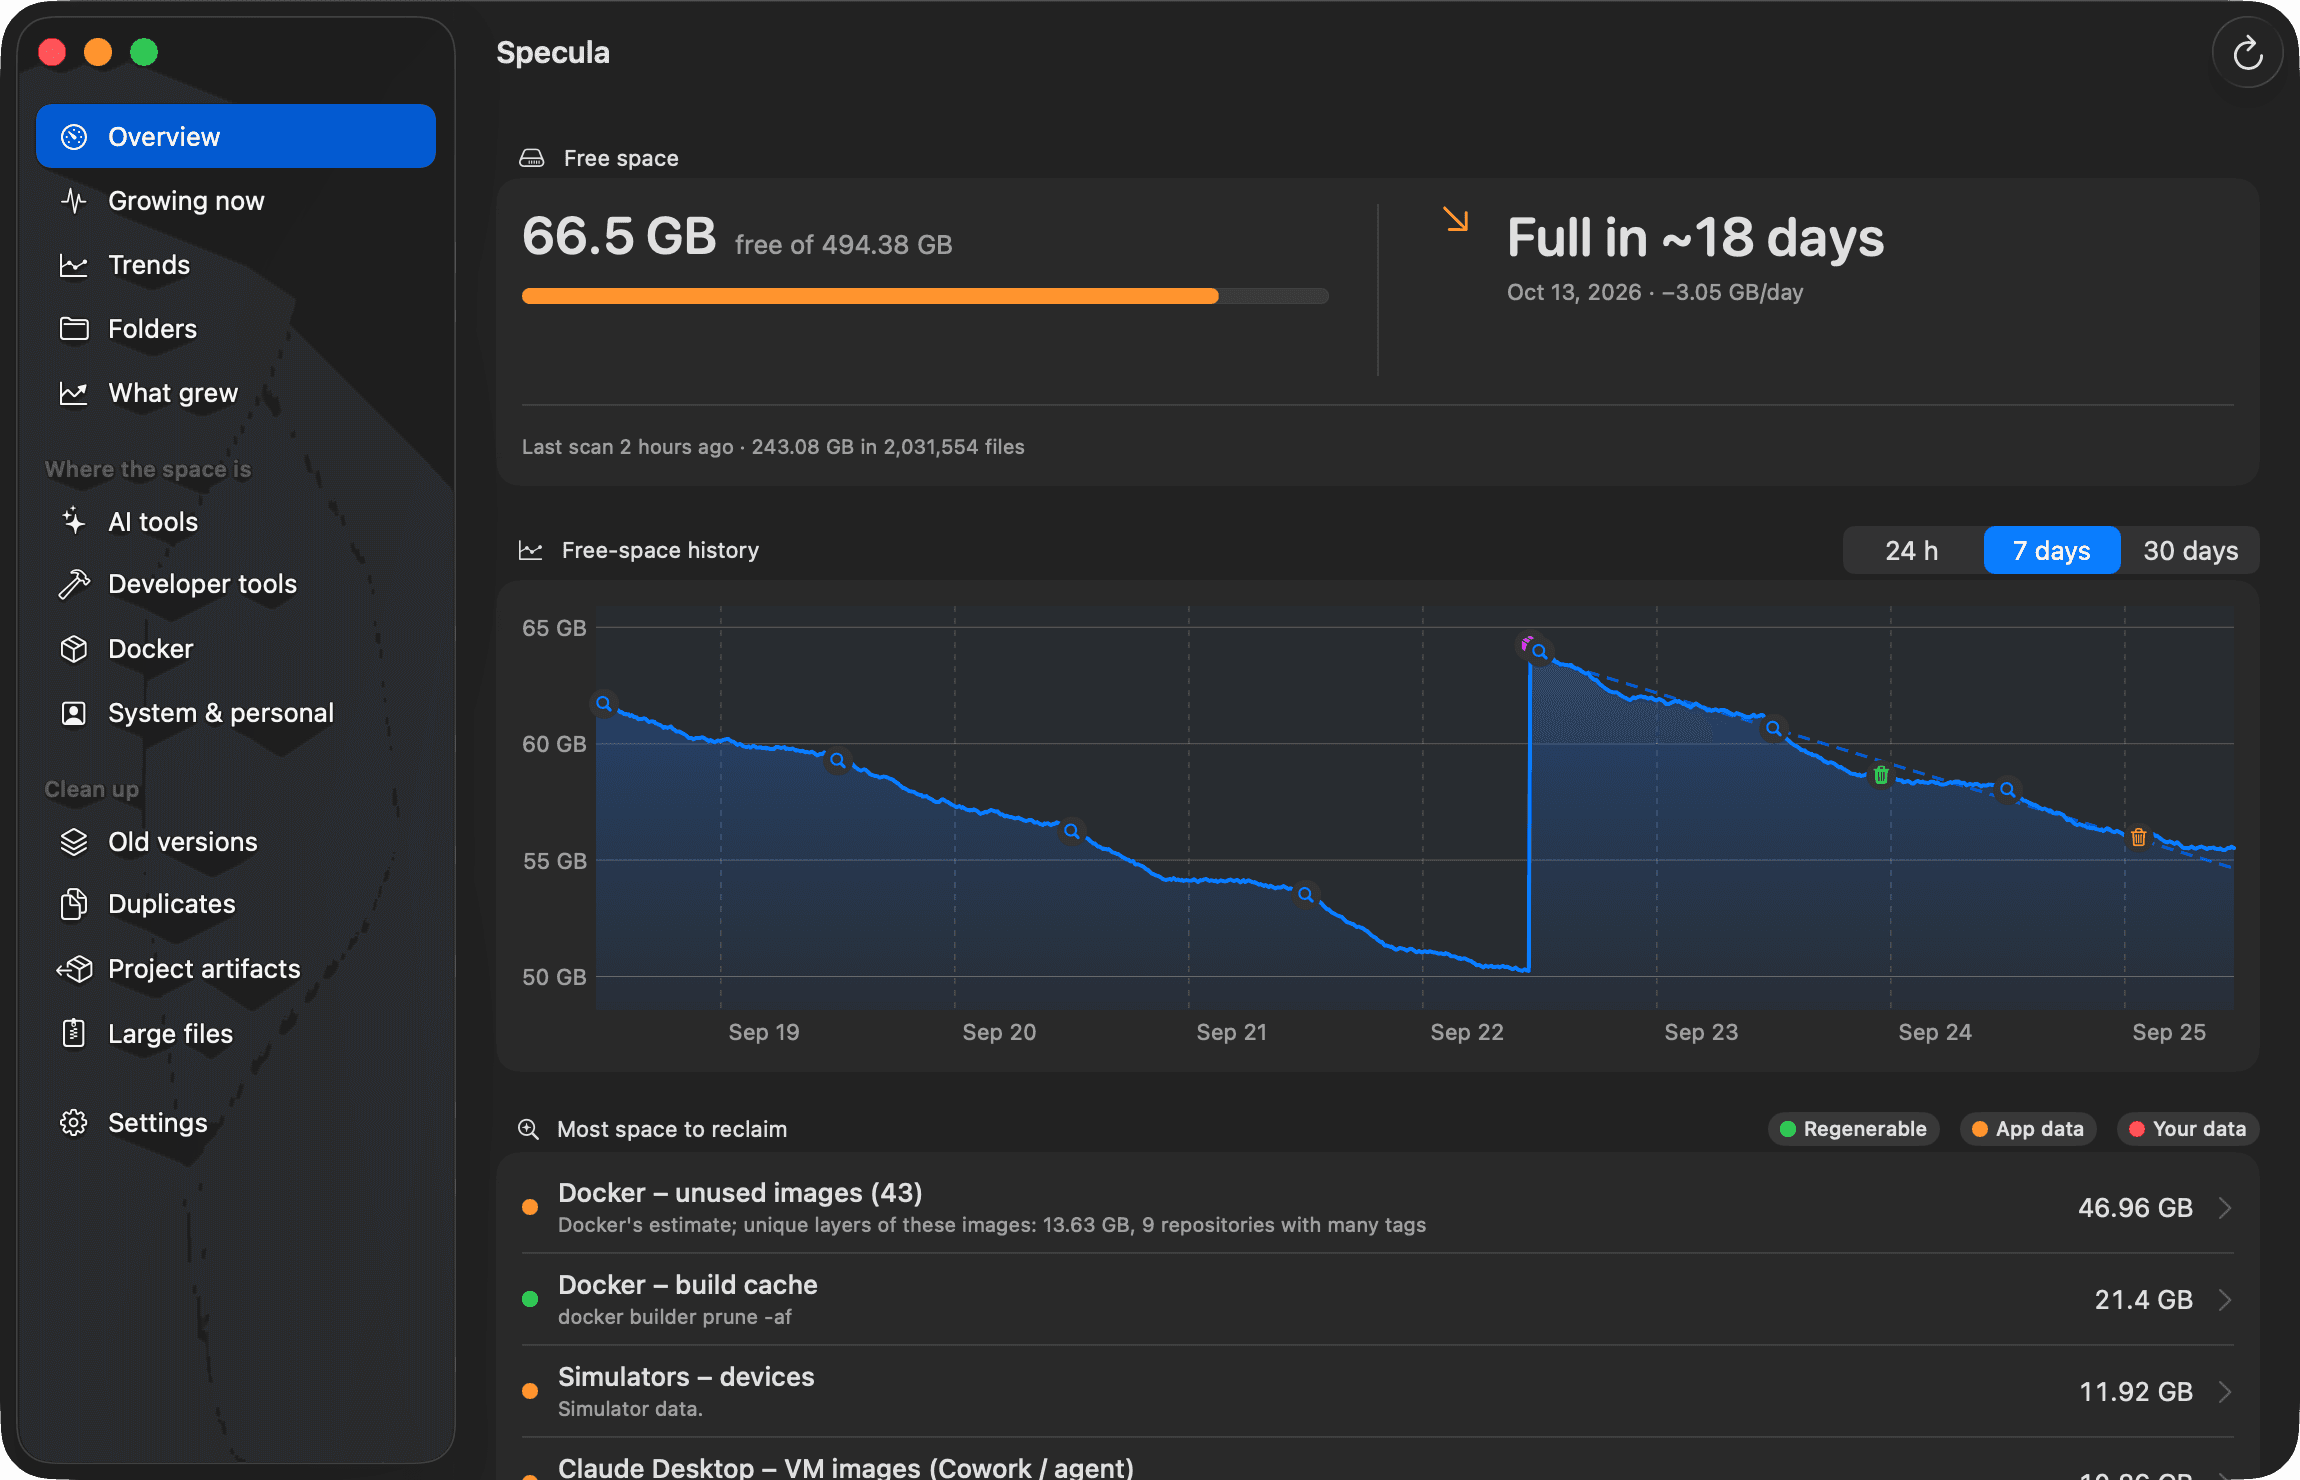This screenshot has height=1480, width=2300.
Task: Click the refresh scan icon
Action: [x=2247, y=53]
